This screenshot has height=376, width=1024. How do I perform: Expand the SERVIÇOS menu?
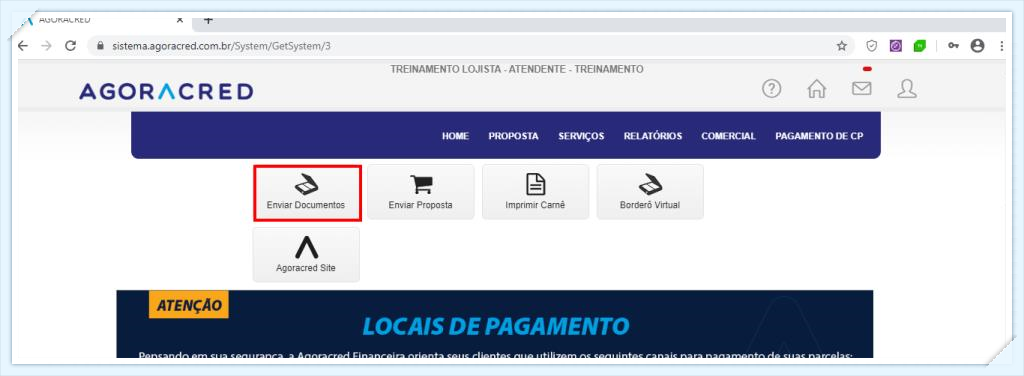coord(581,136)
